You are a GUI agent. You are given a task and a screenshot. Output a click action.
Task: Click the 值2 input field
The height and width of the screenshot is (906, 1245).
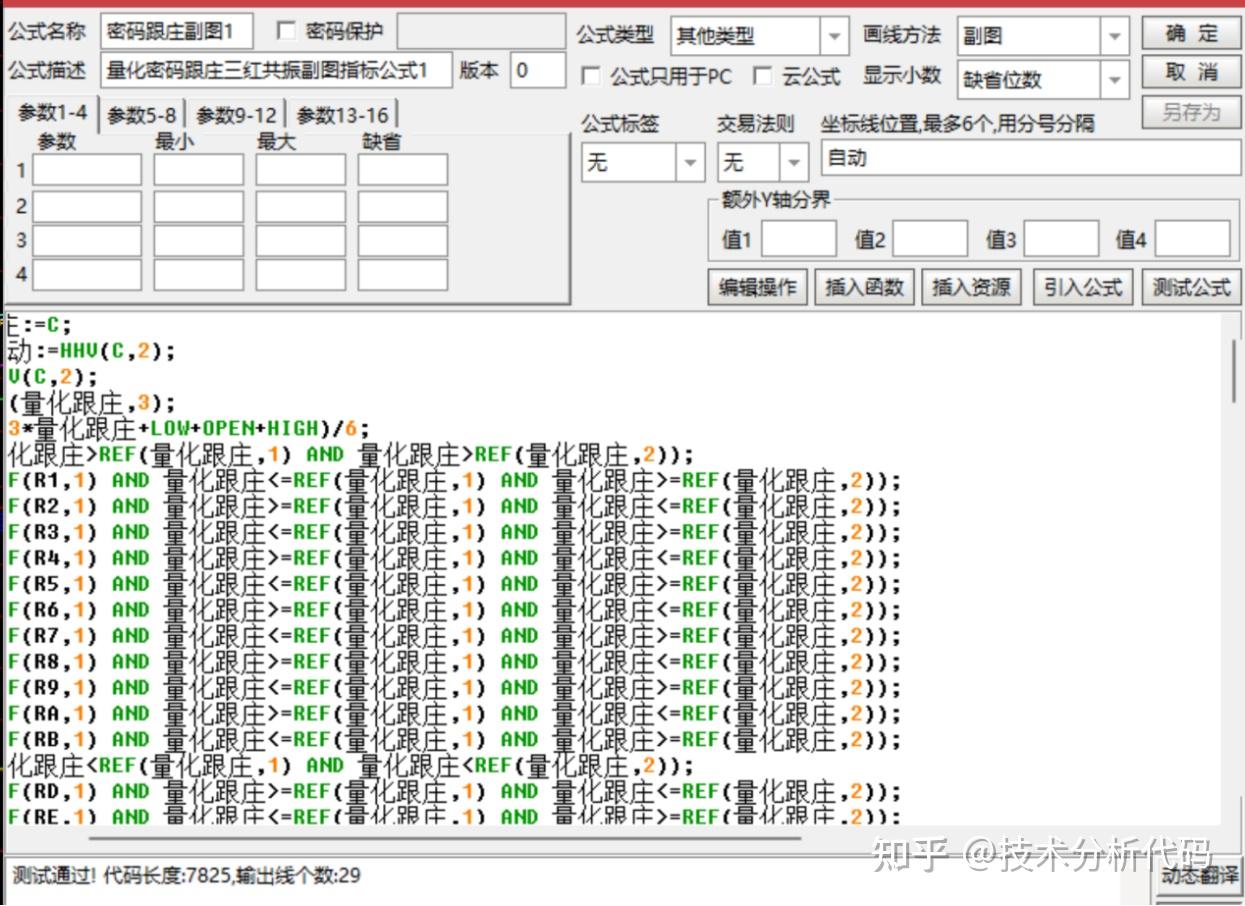pos(930,239)
